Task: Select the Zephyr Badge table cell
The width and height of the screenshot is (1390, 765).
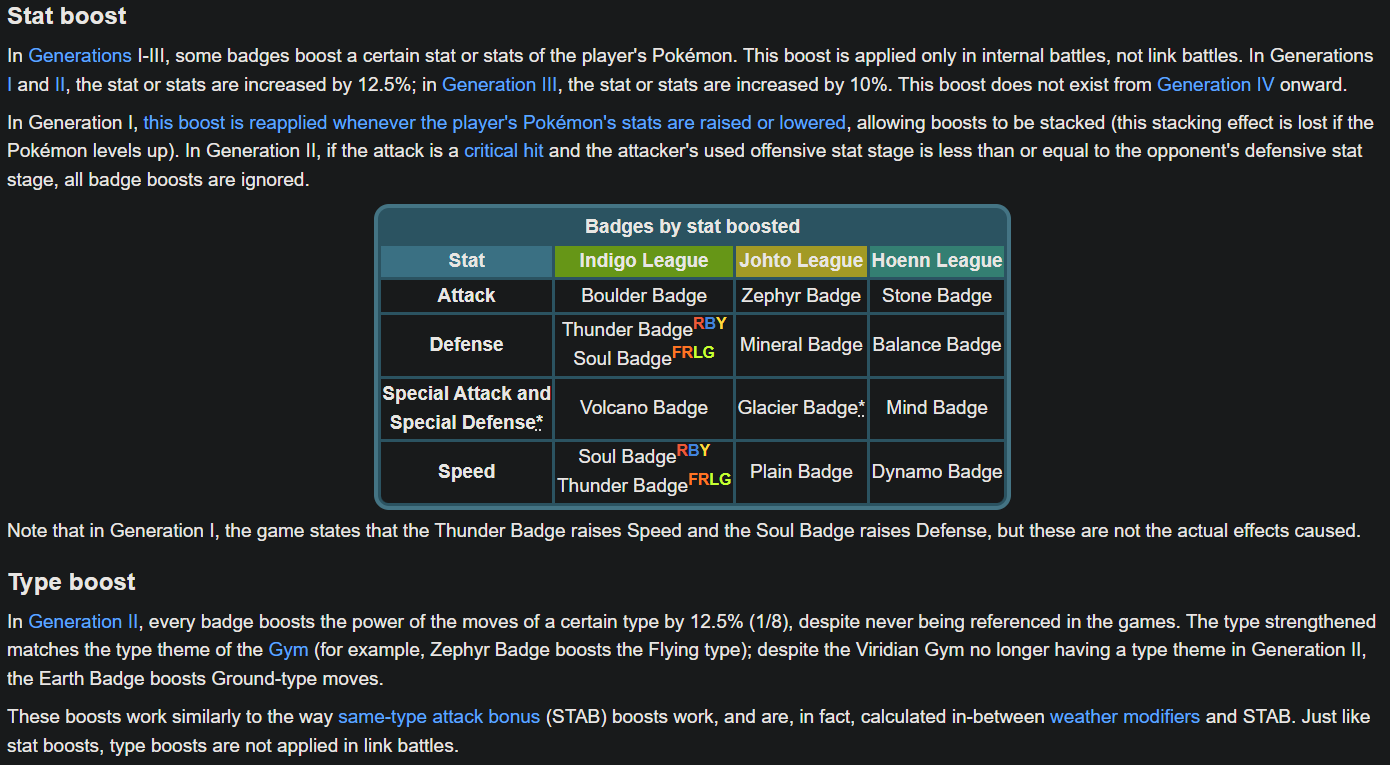Action: click(801, 296)
